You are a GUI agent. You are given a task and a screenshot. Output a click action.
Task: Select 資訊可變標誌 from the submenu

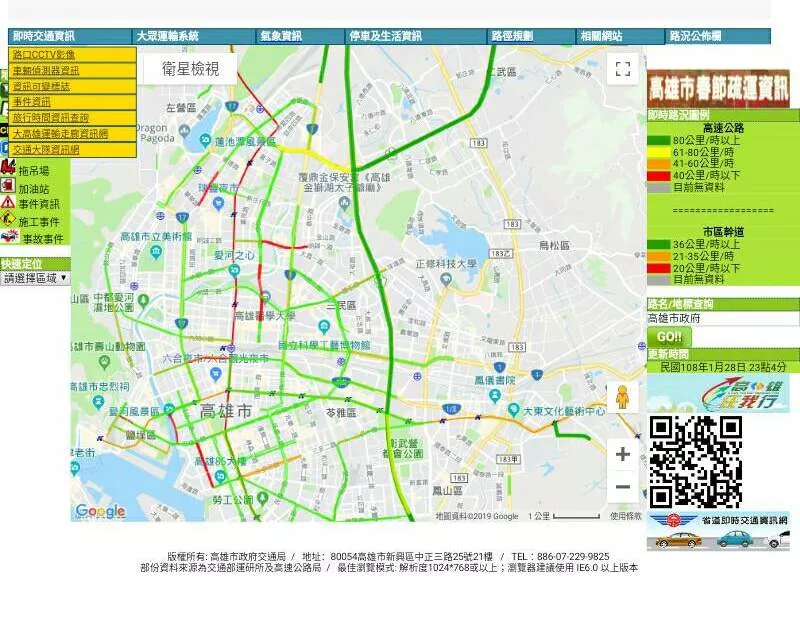point(72,86)
